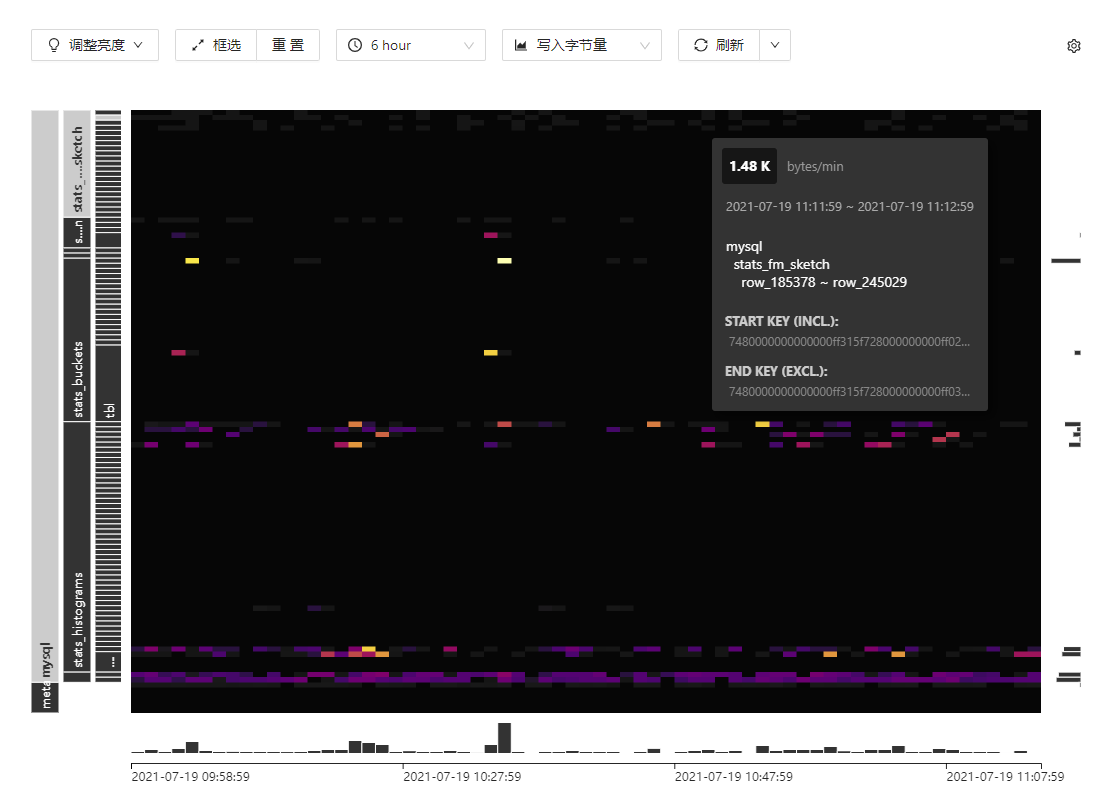Toggle the 框选 box selection mode
The image size is (1105, 807).
pos(216,45)
